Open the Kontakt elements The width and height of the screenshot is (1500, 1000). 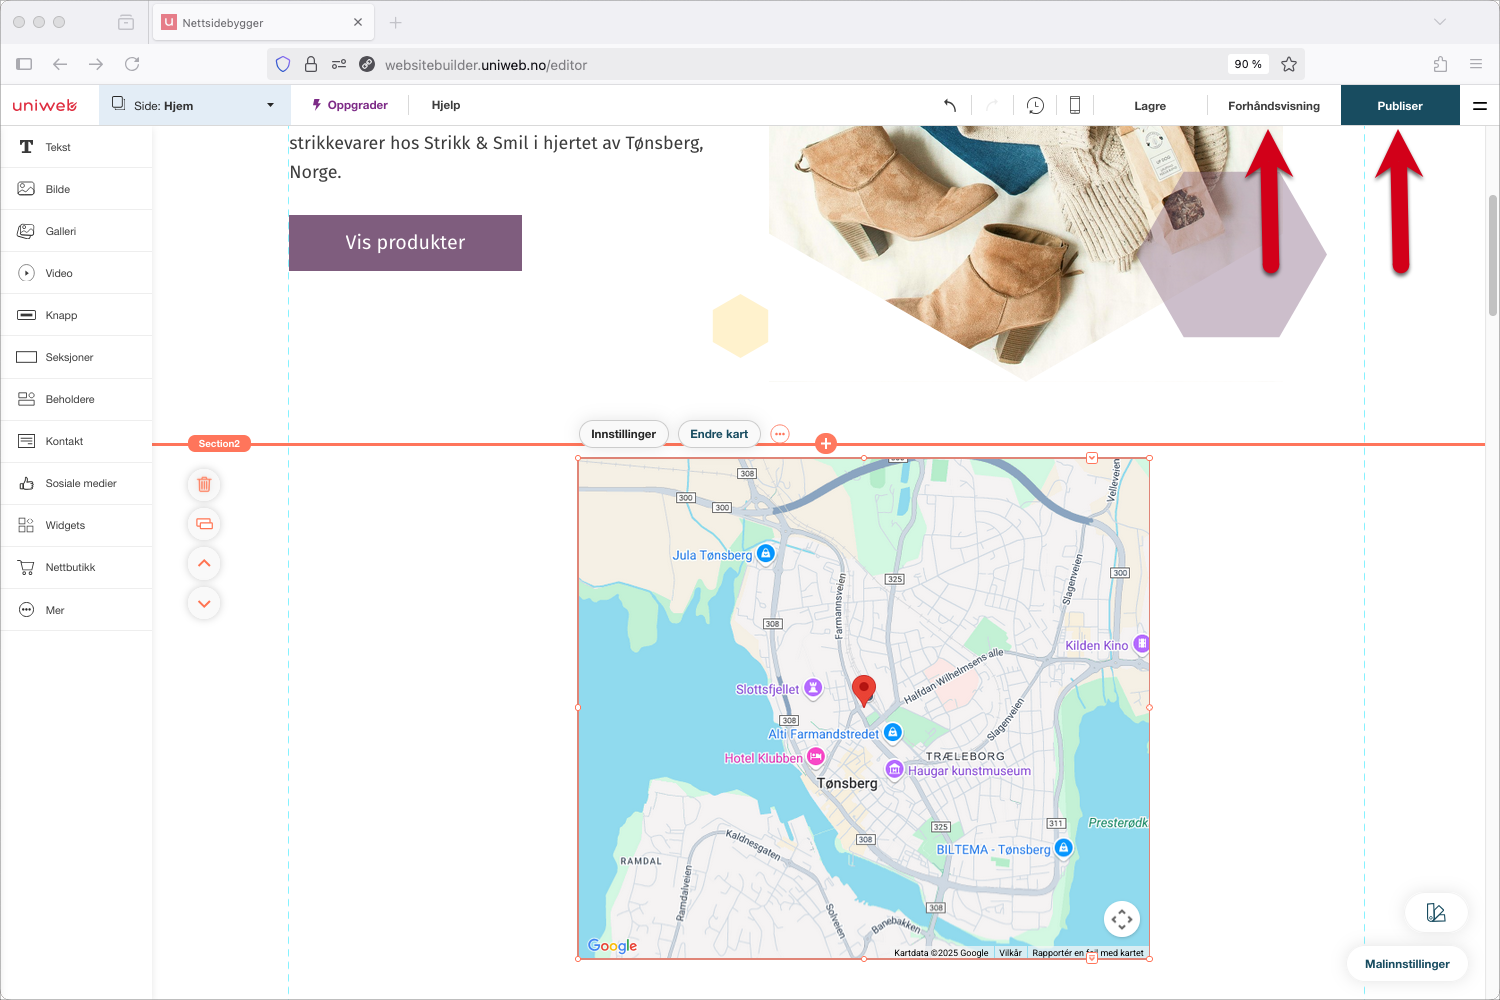[76, 441]
